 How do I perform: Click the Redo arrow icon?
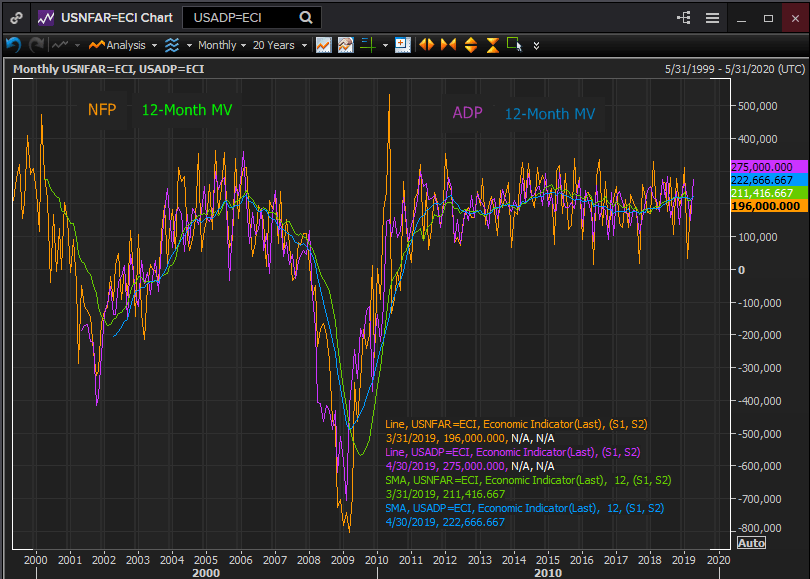point(36,44)
